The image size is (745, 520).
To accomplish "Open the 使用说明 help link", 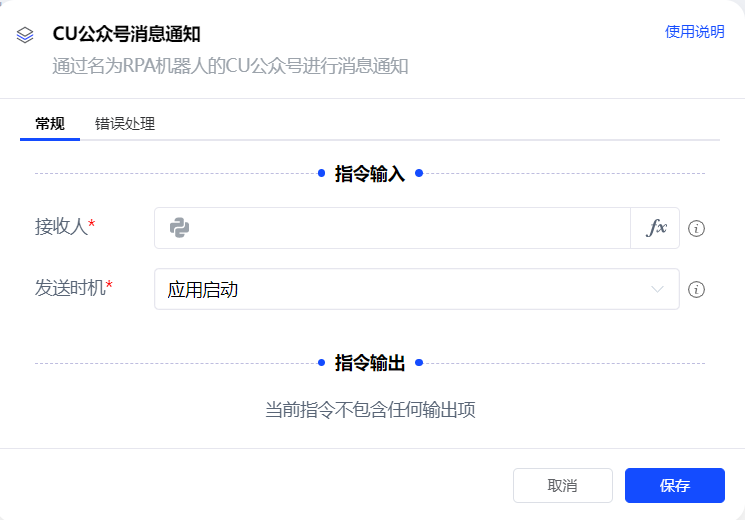I will click(694, 32).
